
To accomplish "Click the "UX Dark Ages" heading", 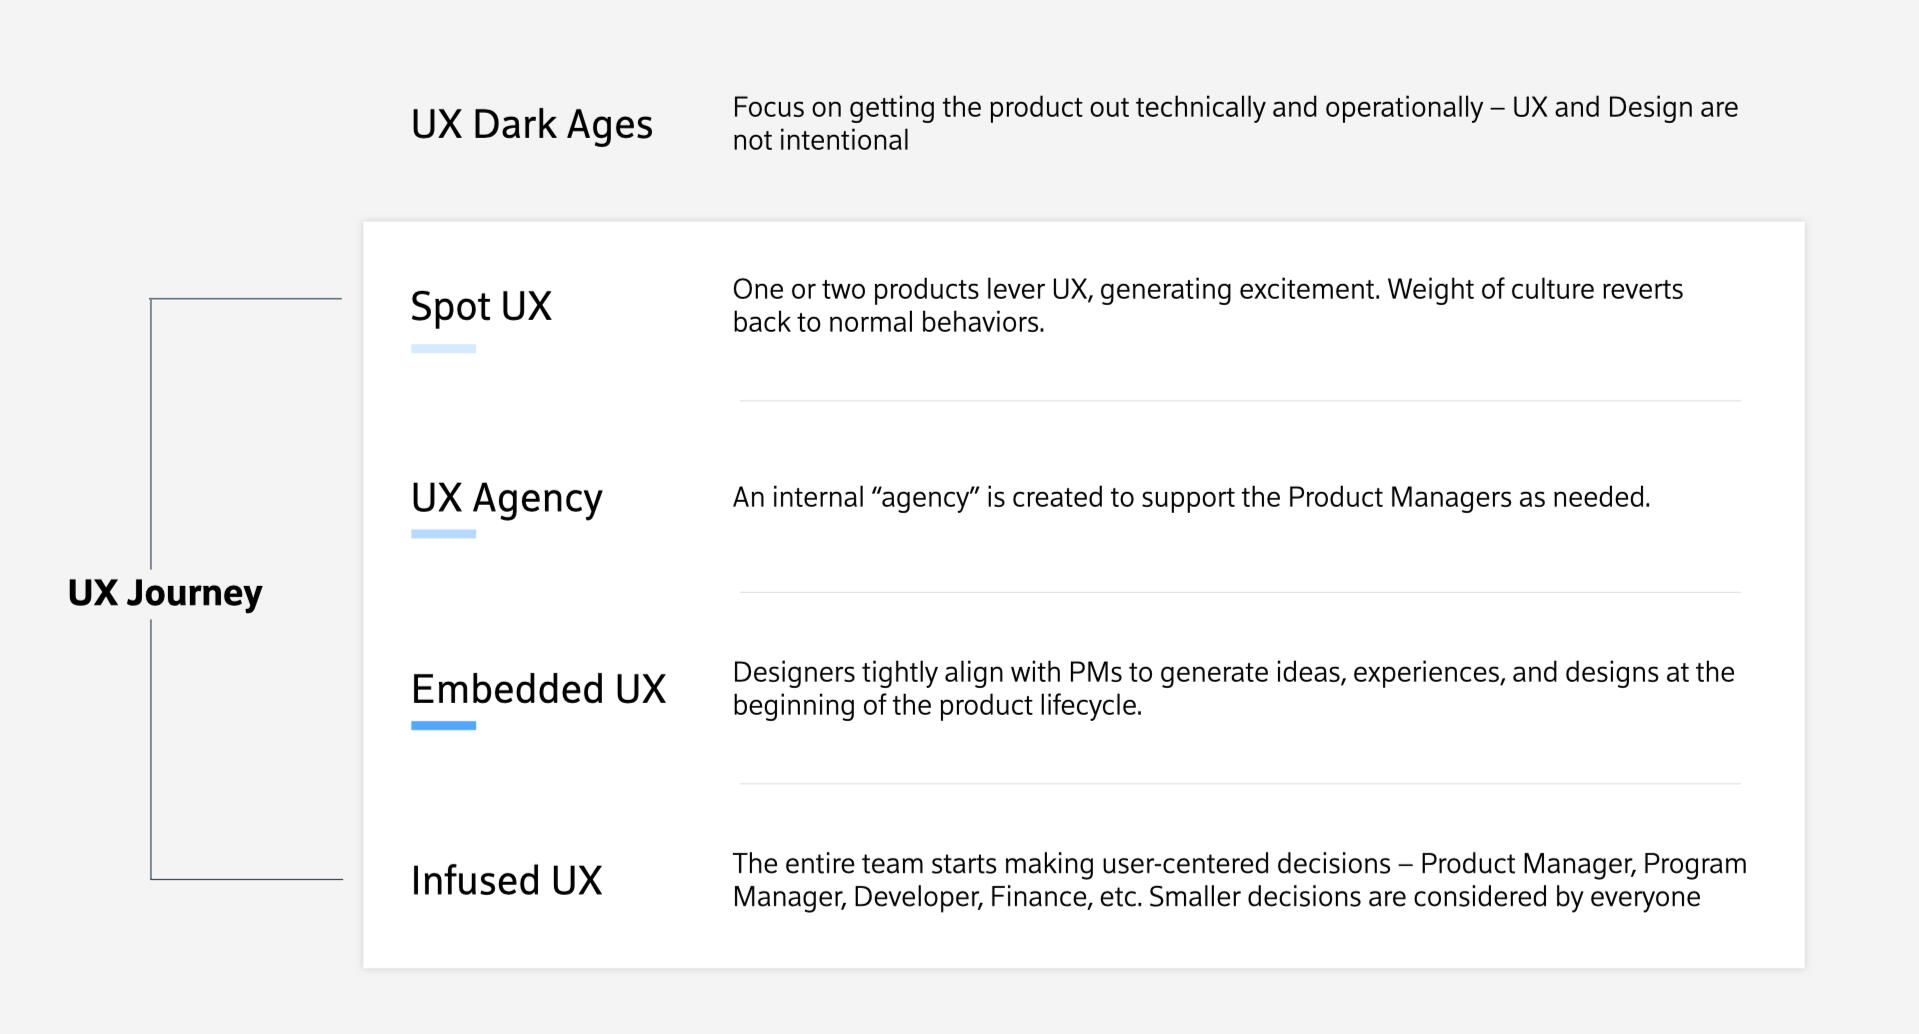I will (531, 124).
